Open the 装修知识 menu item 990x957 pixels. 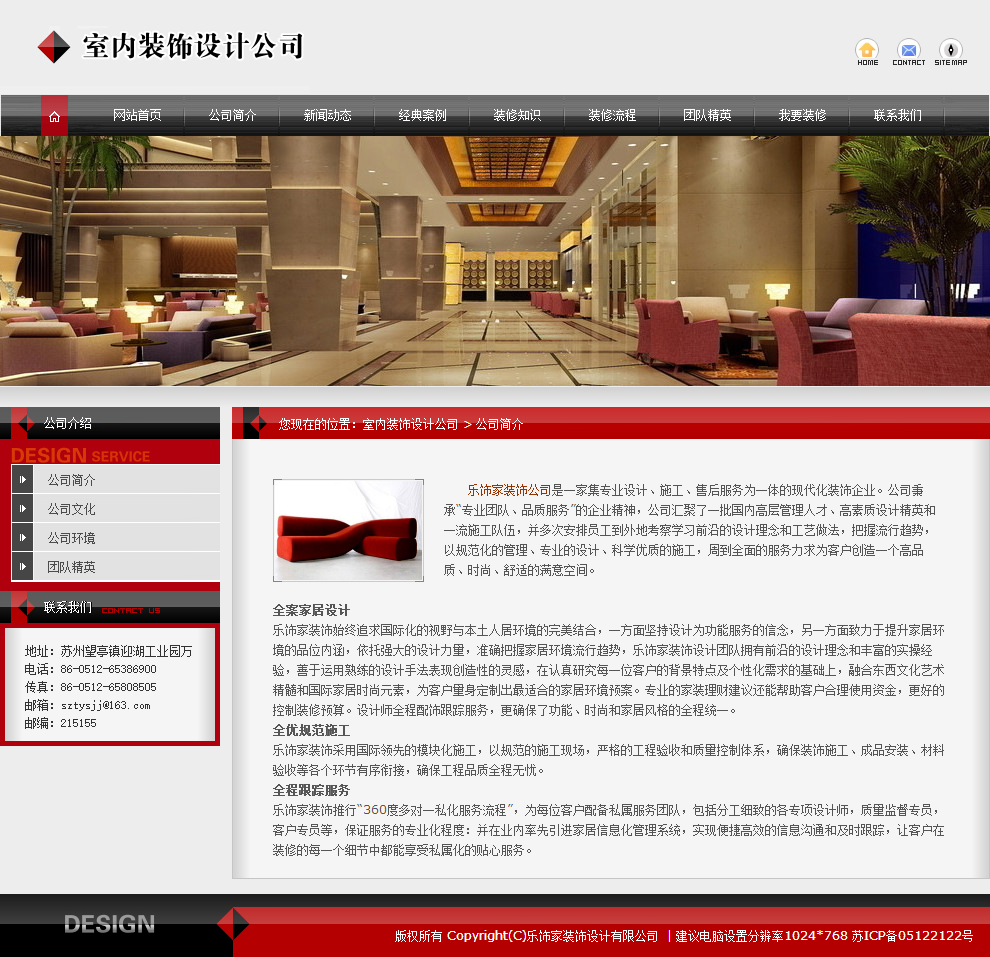tap(518, 115)
